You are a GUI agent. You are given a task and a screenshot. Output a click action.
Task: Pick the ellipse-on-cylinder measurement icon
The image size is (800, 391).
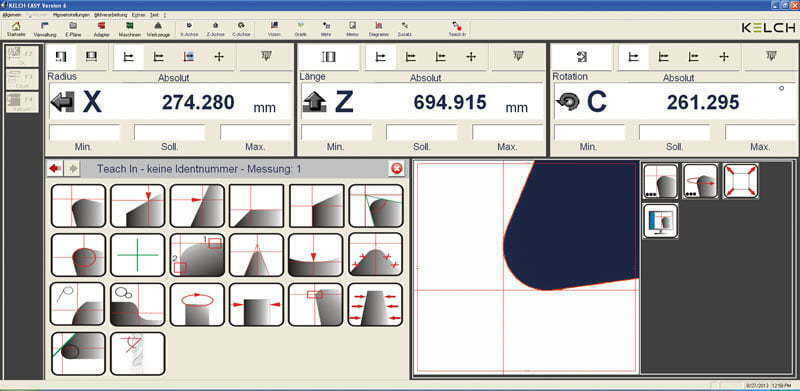point(197,304)
